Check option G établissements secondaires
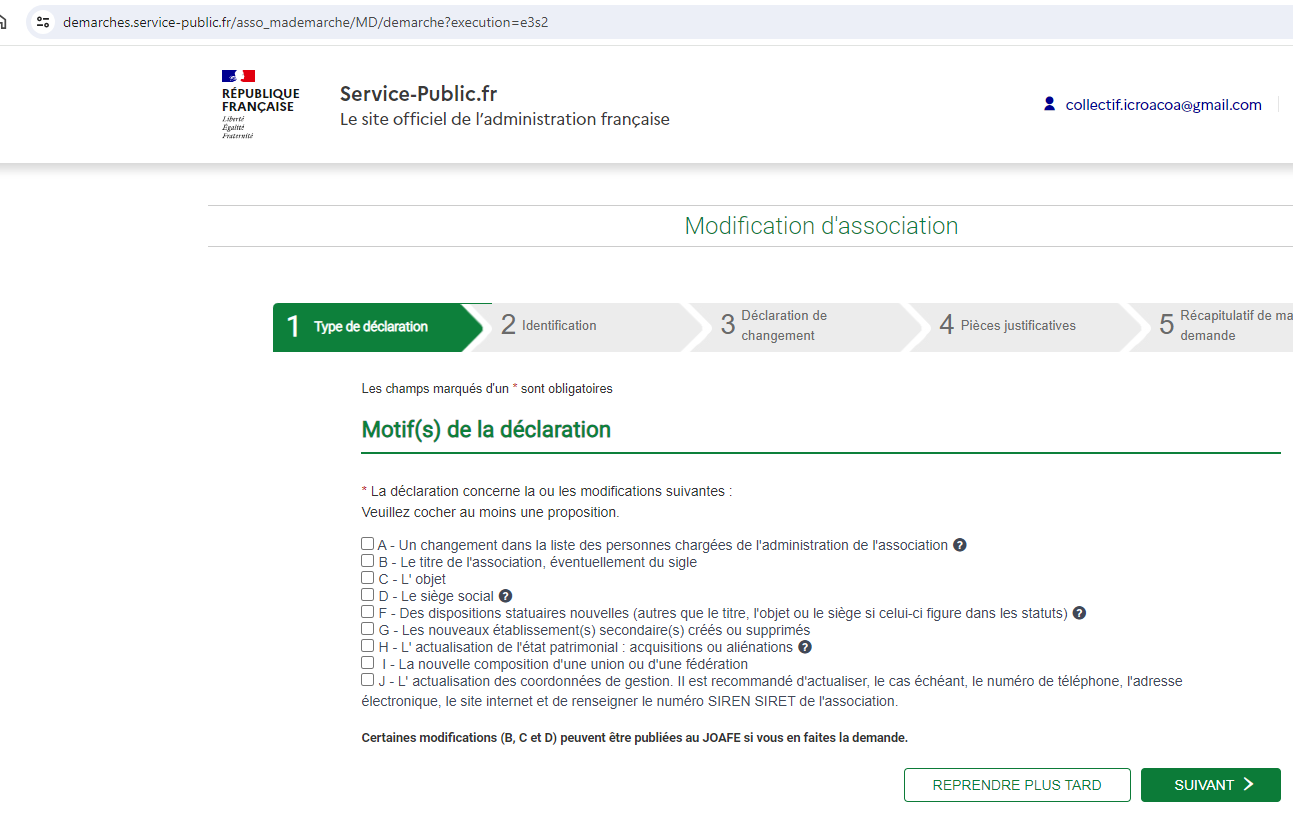The image size is (1293, 818). tap(368, 629)
